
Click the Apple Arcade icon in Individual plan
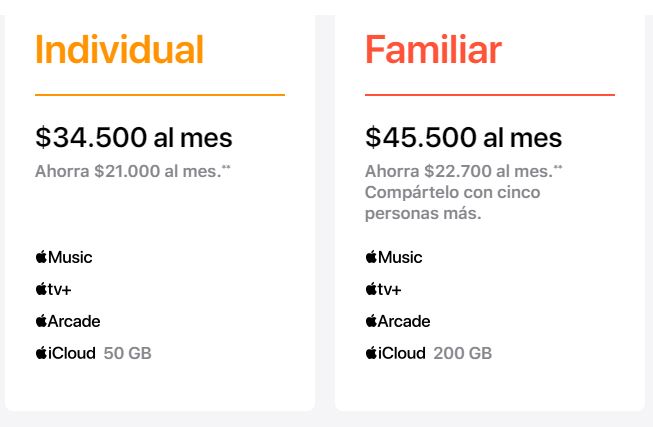(67, 321)
